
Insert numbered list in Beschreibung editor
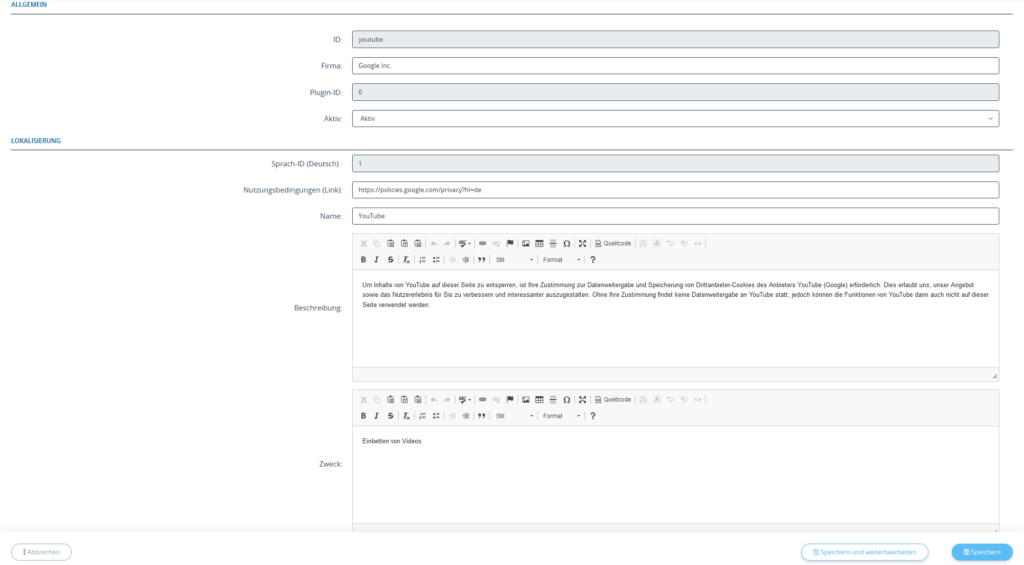tap(423, 260)
